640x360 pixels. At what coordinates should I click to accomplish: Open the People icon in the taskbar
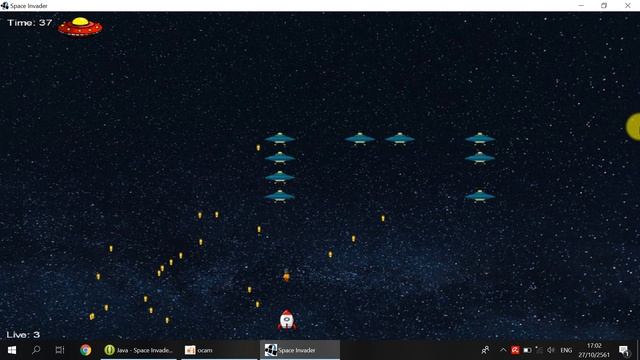485,350
